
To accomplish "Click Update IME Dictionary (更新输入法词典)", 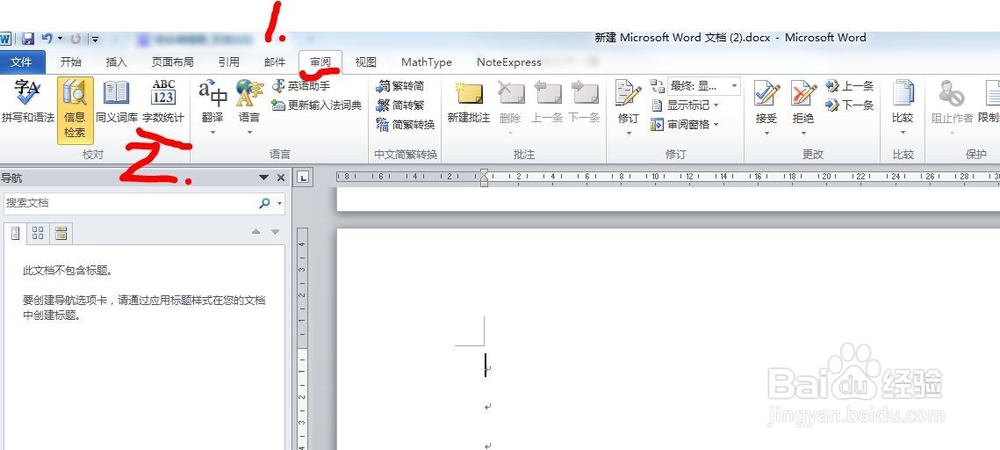I will point(316,105).
